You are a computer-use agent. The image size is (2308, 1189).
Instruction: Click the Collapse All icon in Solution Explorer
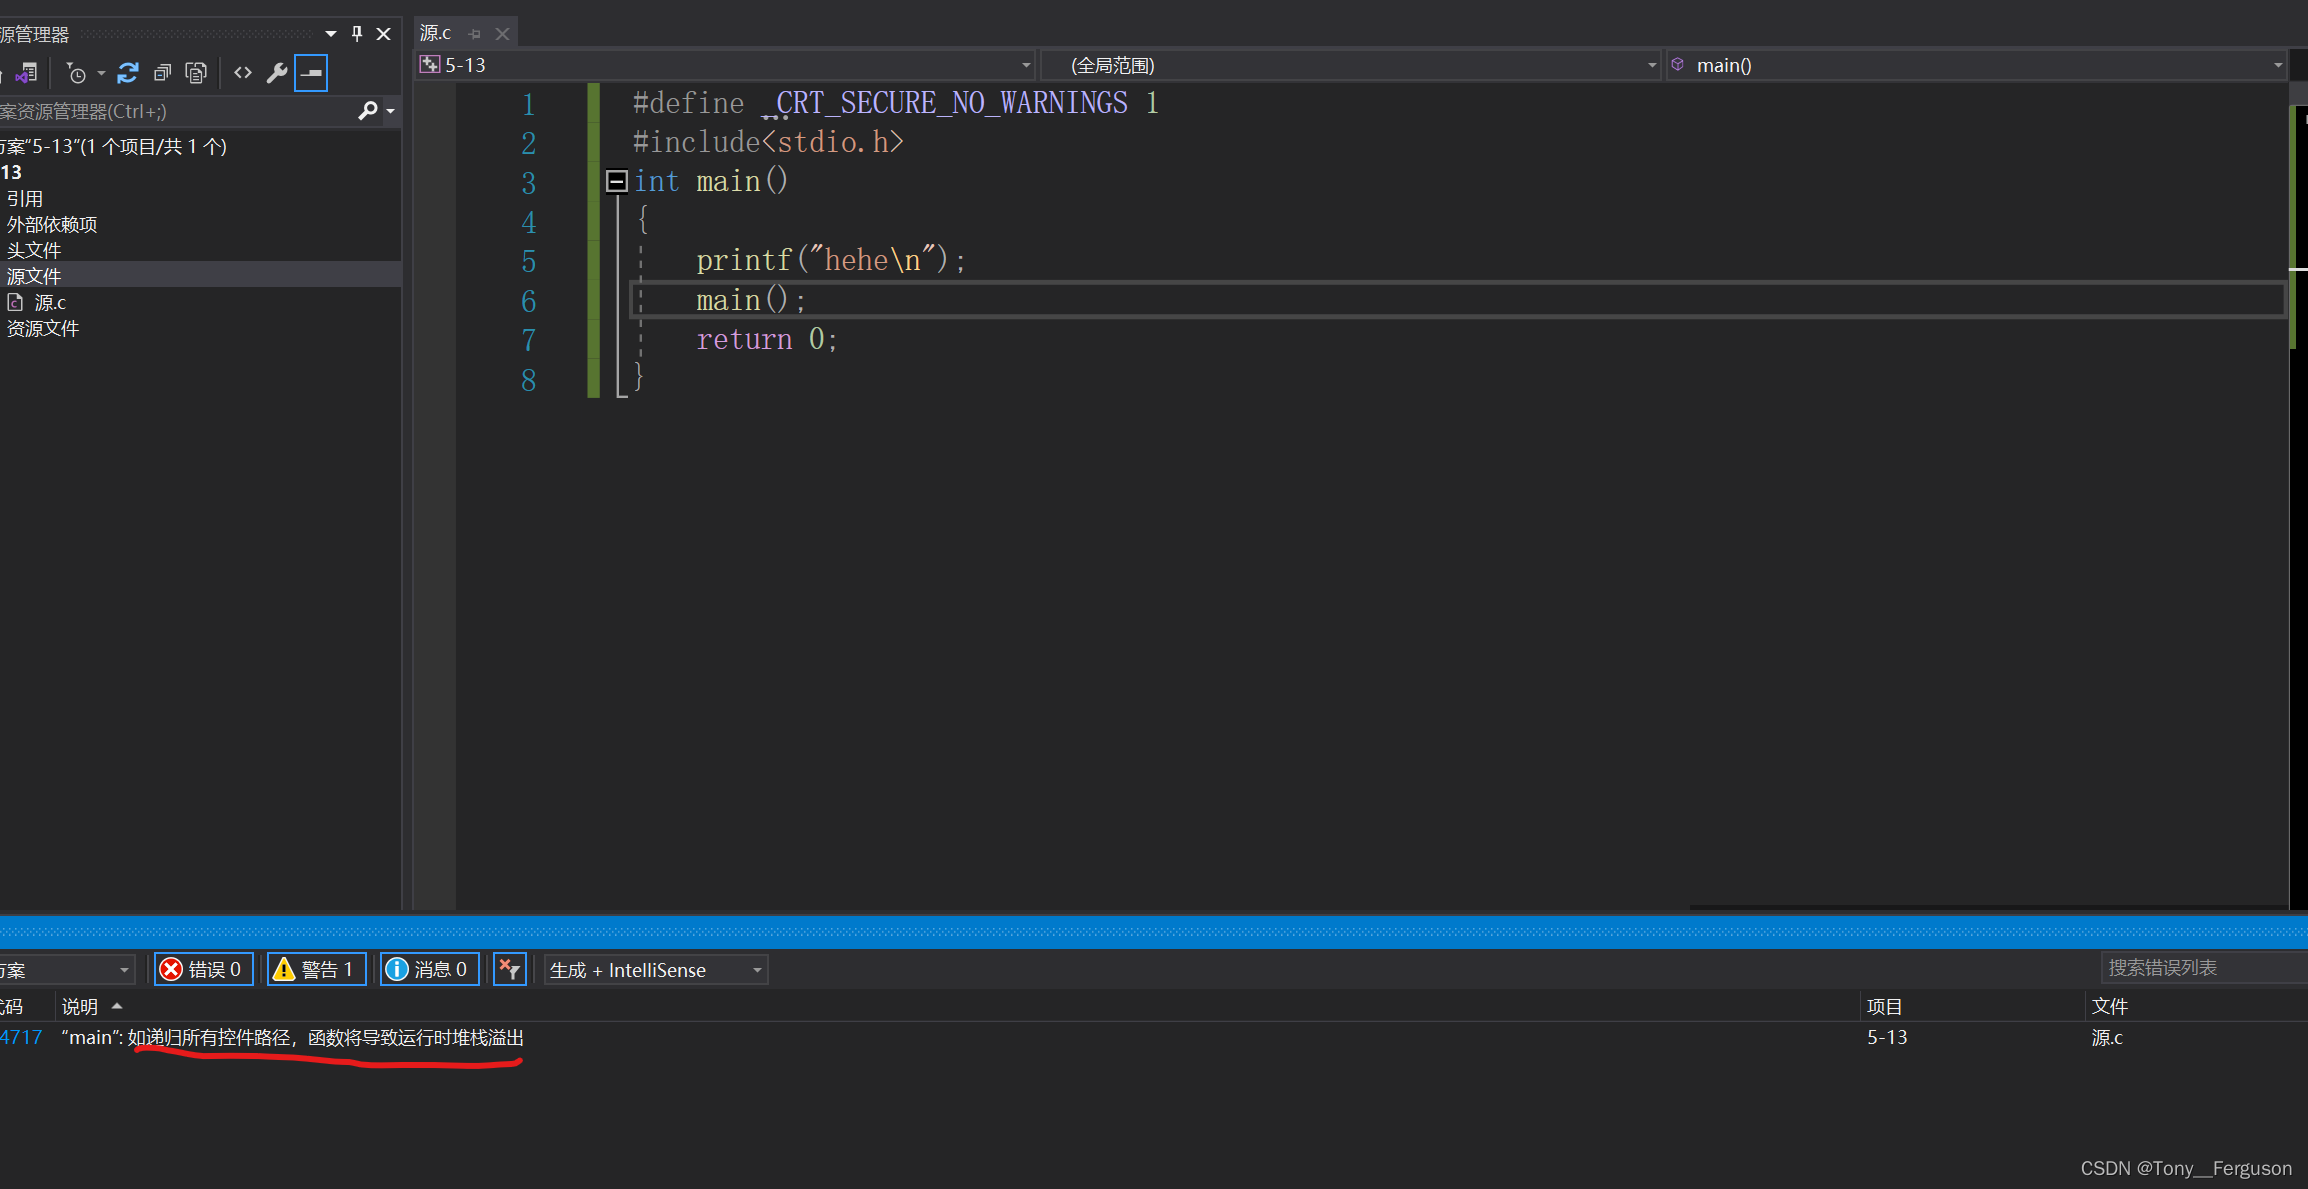coord(162,73)
